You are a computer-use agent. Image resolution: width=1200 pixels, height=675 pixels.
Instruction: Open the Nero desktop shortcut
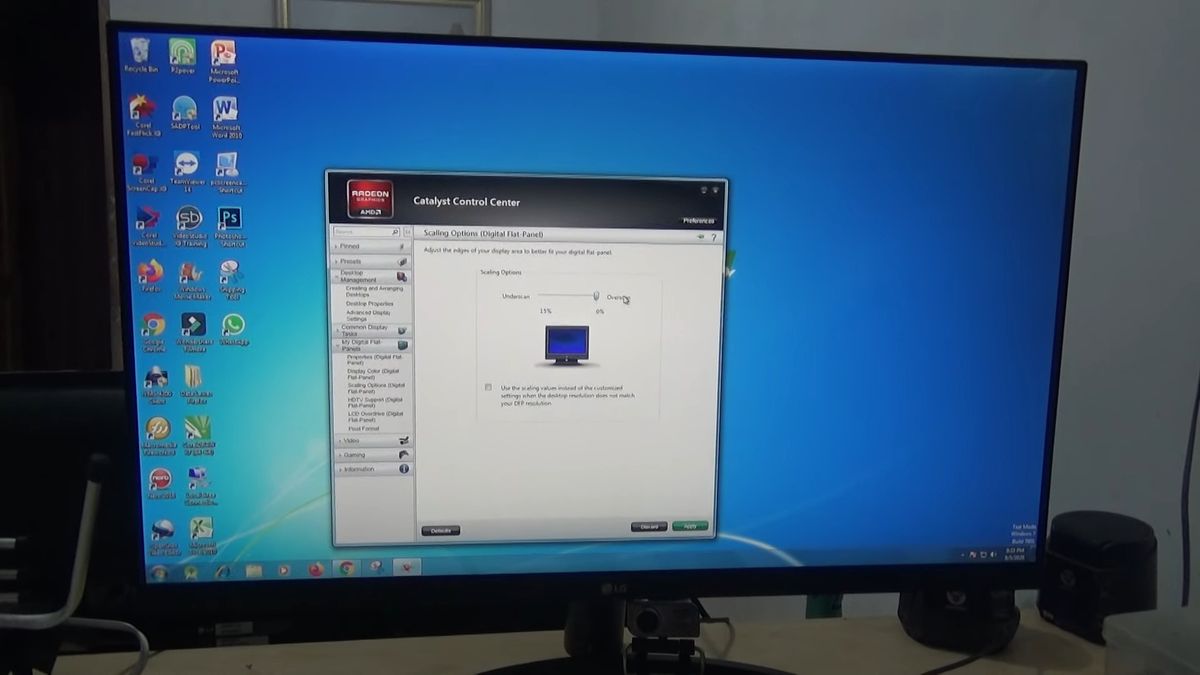click(160, 483)
